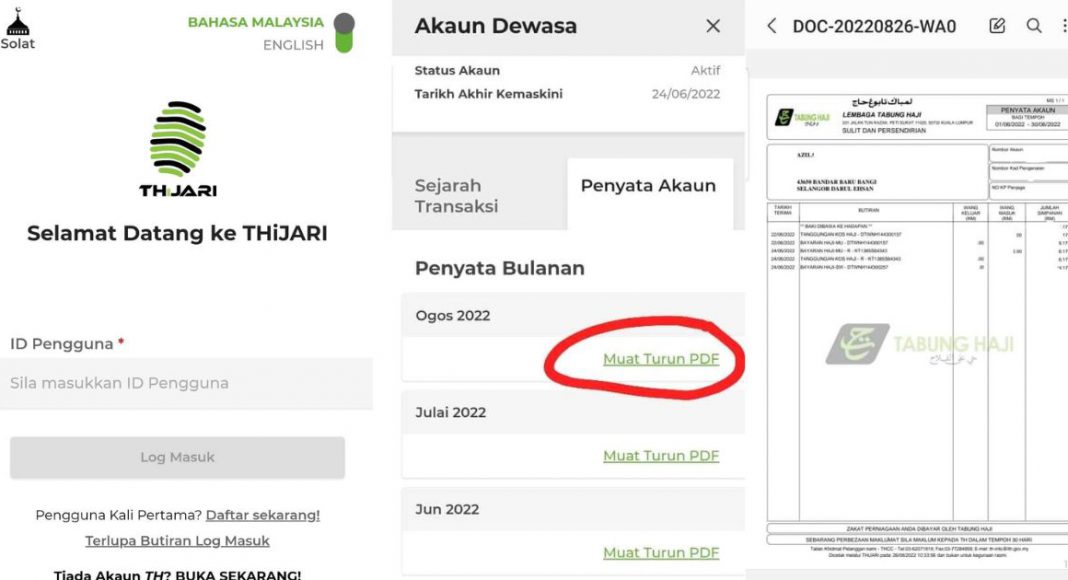
Task: Switch interface language to ENGLISH
Action: (x=291, y=45)
